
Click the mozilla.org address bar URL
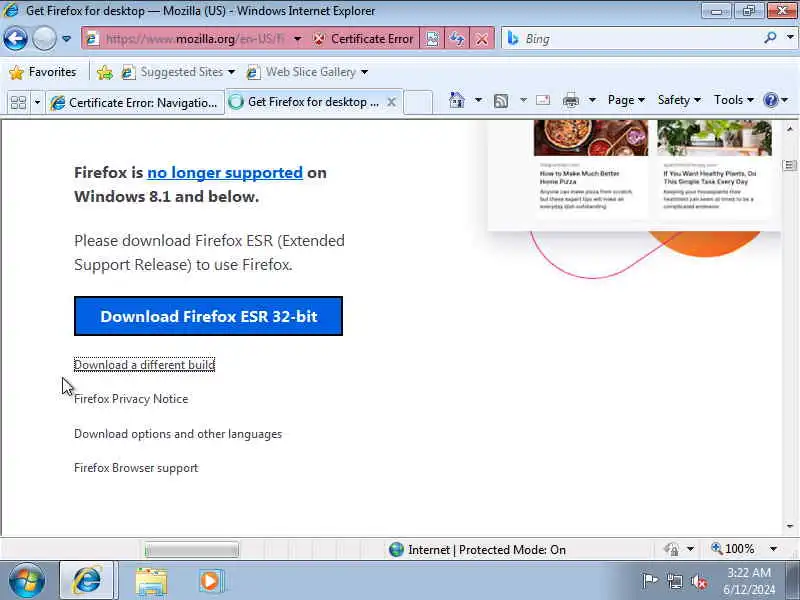point(194,39)
